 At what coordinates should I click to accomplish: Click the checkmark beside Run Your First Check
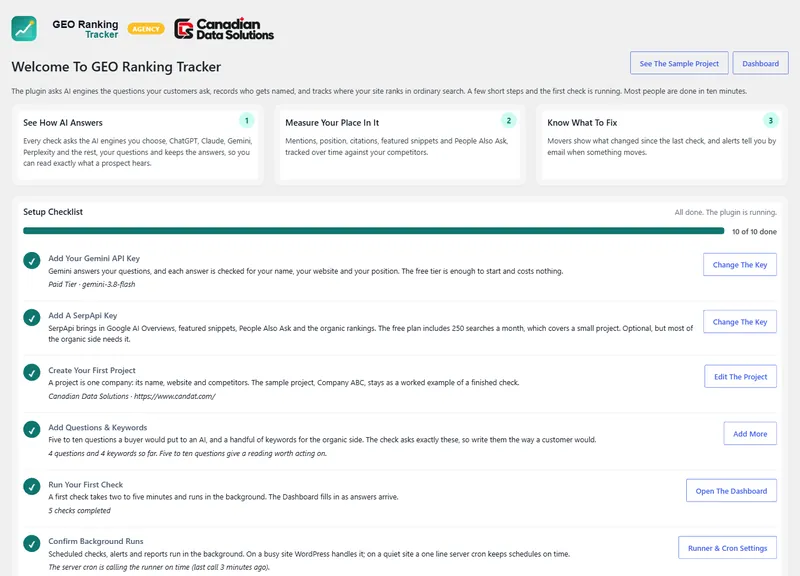tap(32, 487)
